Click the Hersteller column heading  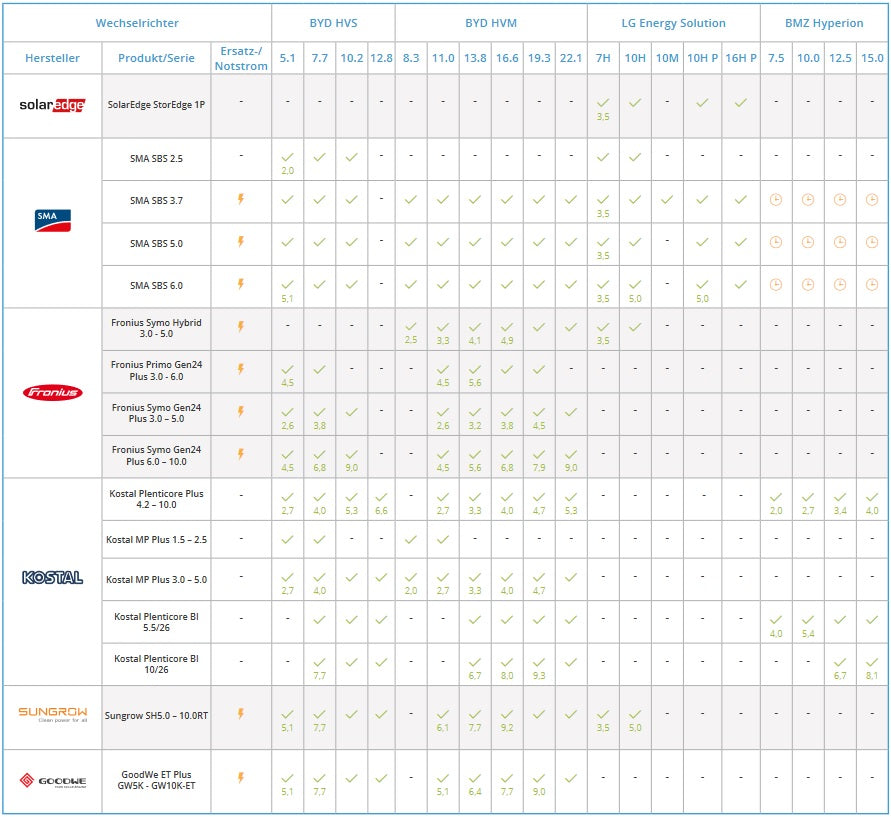click(x=52, y=58)
